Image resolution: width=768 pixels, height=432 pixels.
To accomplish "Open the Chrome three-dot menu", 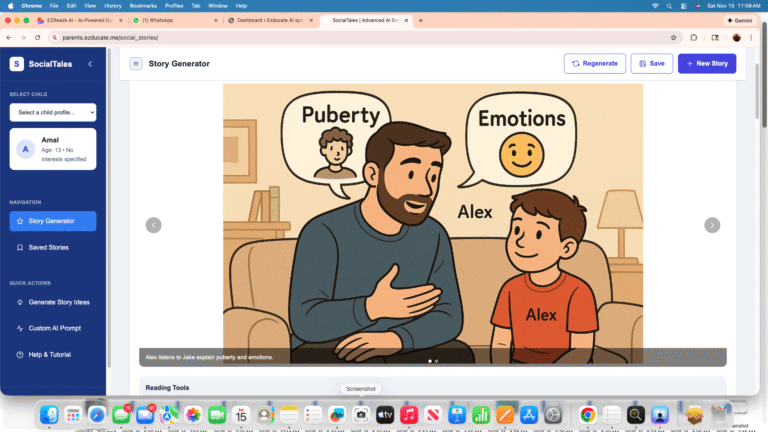I will click(751, 38).
